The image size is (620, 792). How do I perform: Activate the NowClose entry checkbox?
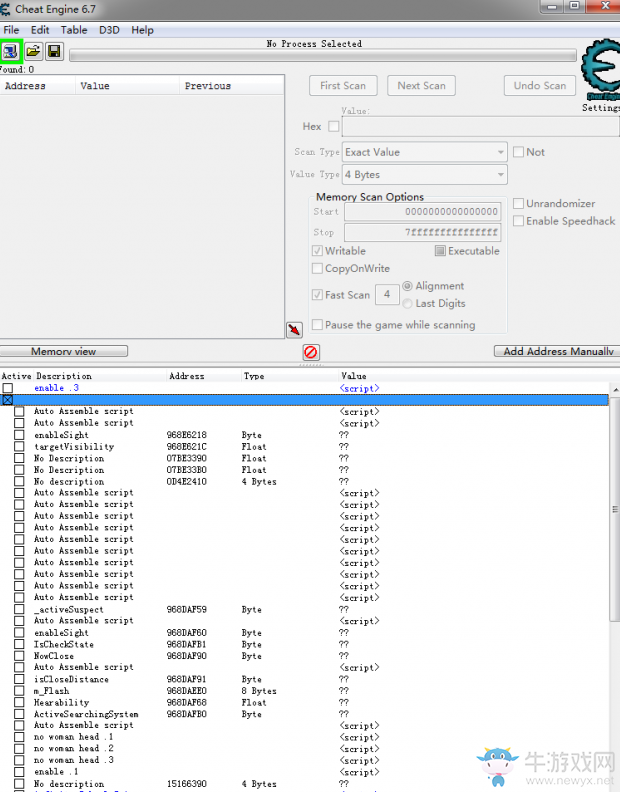pos(19,656)
